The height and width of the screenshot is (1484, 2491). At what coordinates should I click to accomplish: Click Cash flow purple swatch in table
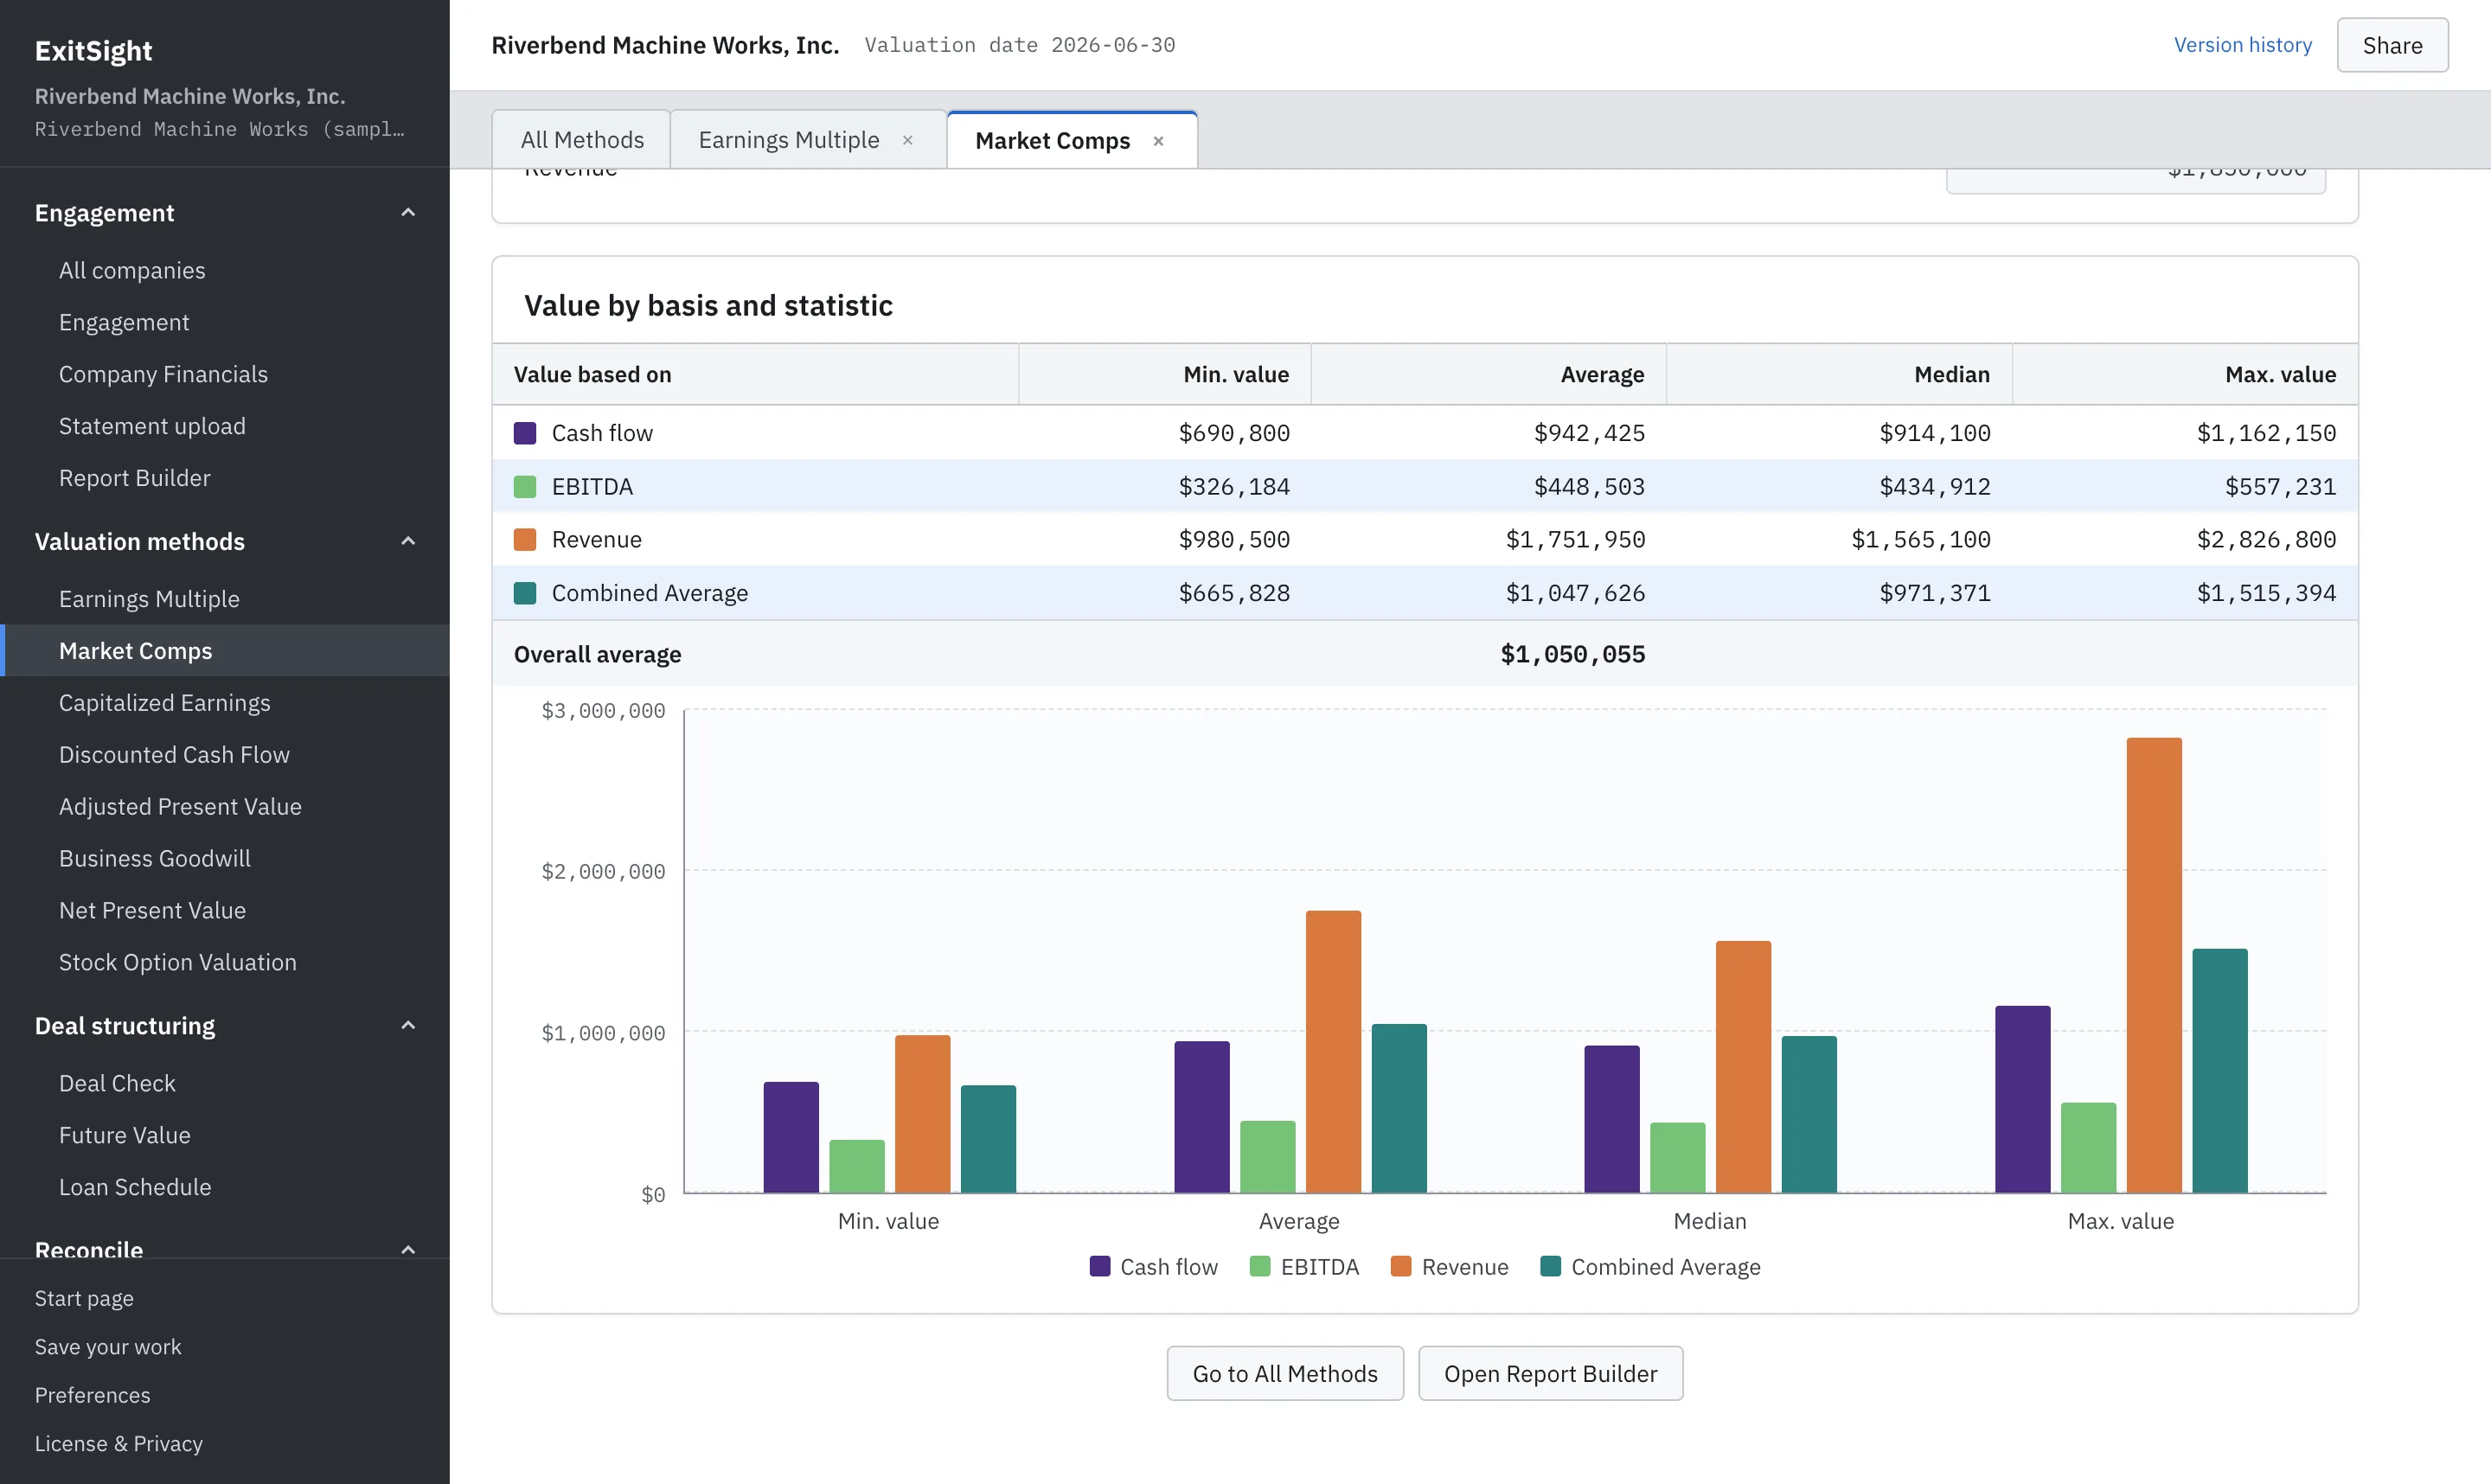tap(525, 433)
